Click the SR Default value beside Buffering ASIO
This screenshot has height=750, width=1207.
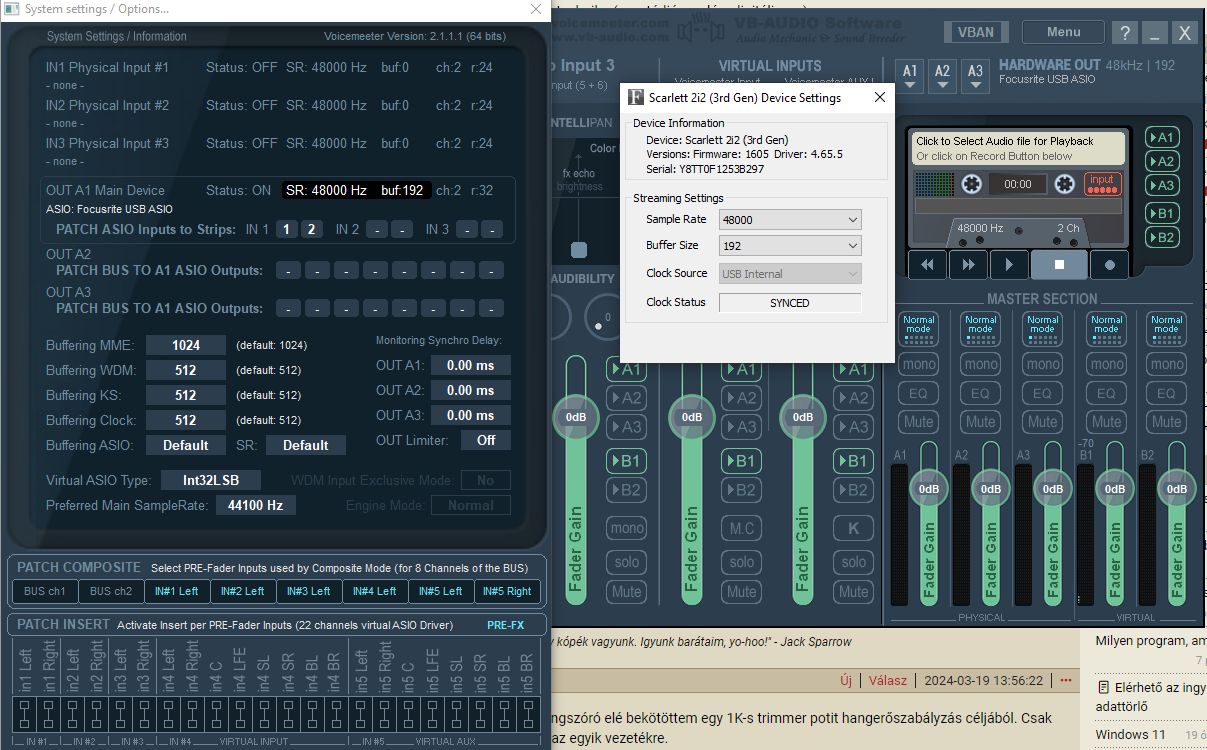coord(305,445)
